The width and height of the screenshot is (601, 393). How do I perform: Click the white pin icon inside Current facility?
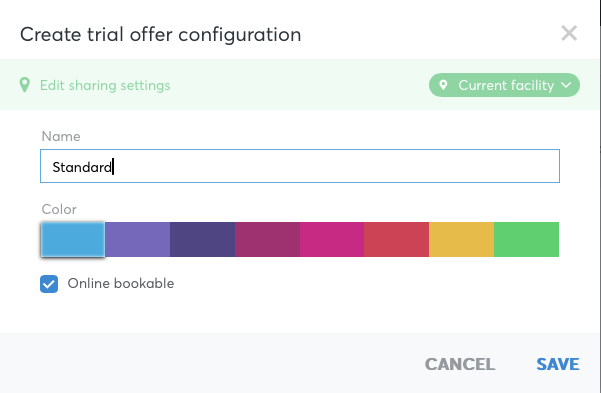pyautogui.click(x=443, y=85)
